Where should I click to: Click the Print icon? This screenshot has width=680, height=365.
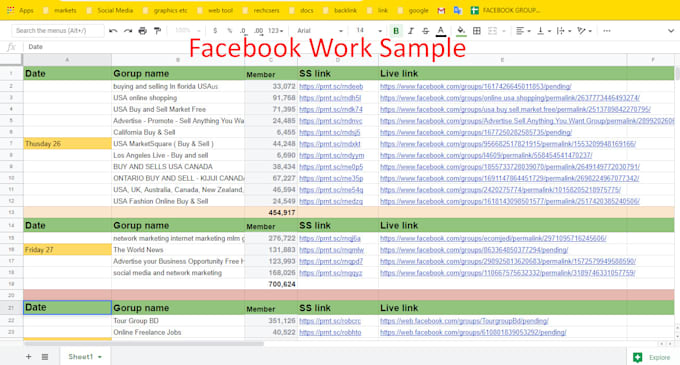pos(142,31)
